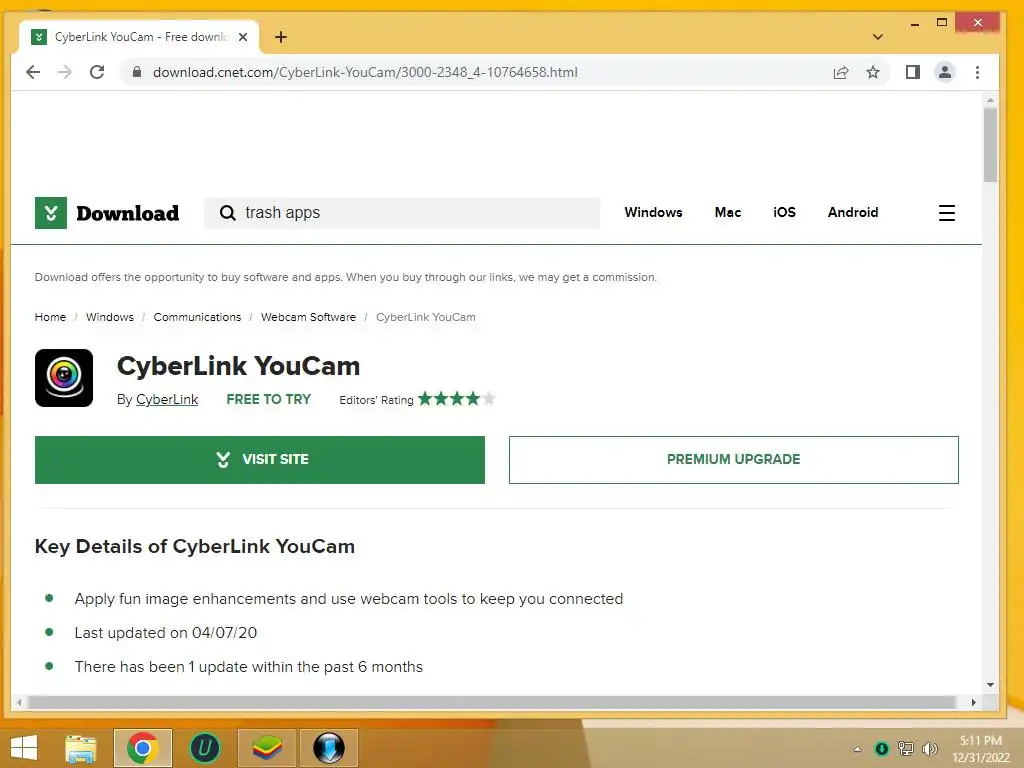Go to Webcam Software breadcrumb
This screenshot has width=1024, height=768.
click(x=308, y=317)
